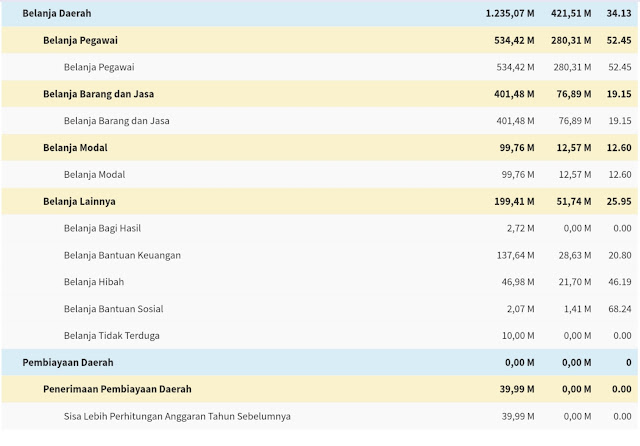Collapse the Belanja Lainnya group row
640x446 pixels.
(80, 202)
